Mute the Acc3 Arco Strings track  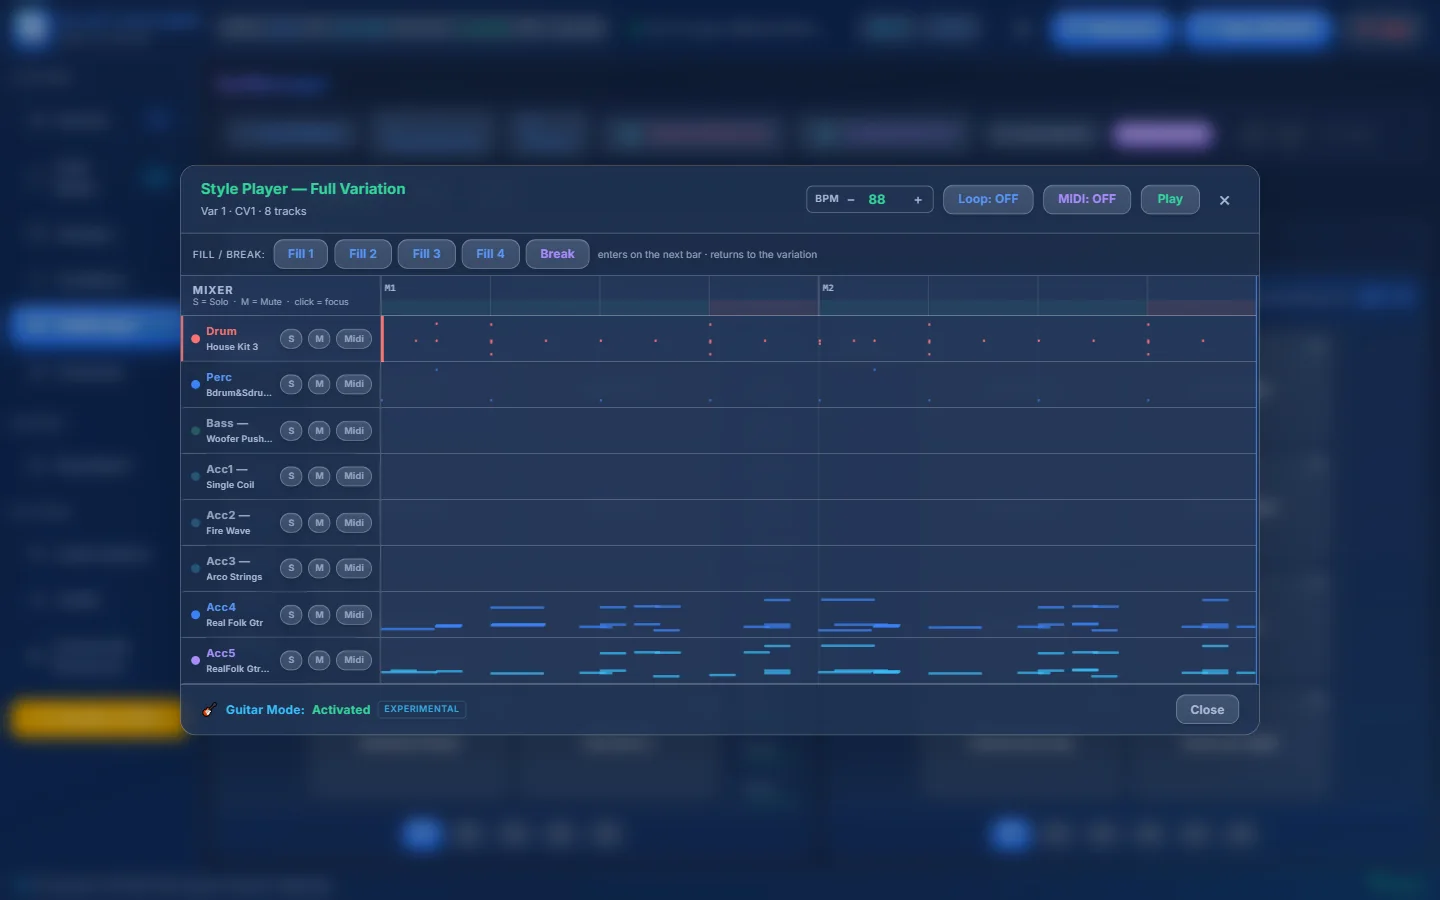click(x=319, y=568)
